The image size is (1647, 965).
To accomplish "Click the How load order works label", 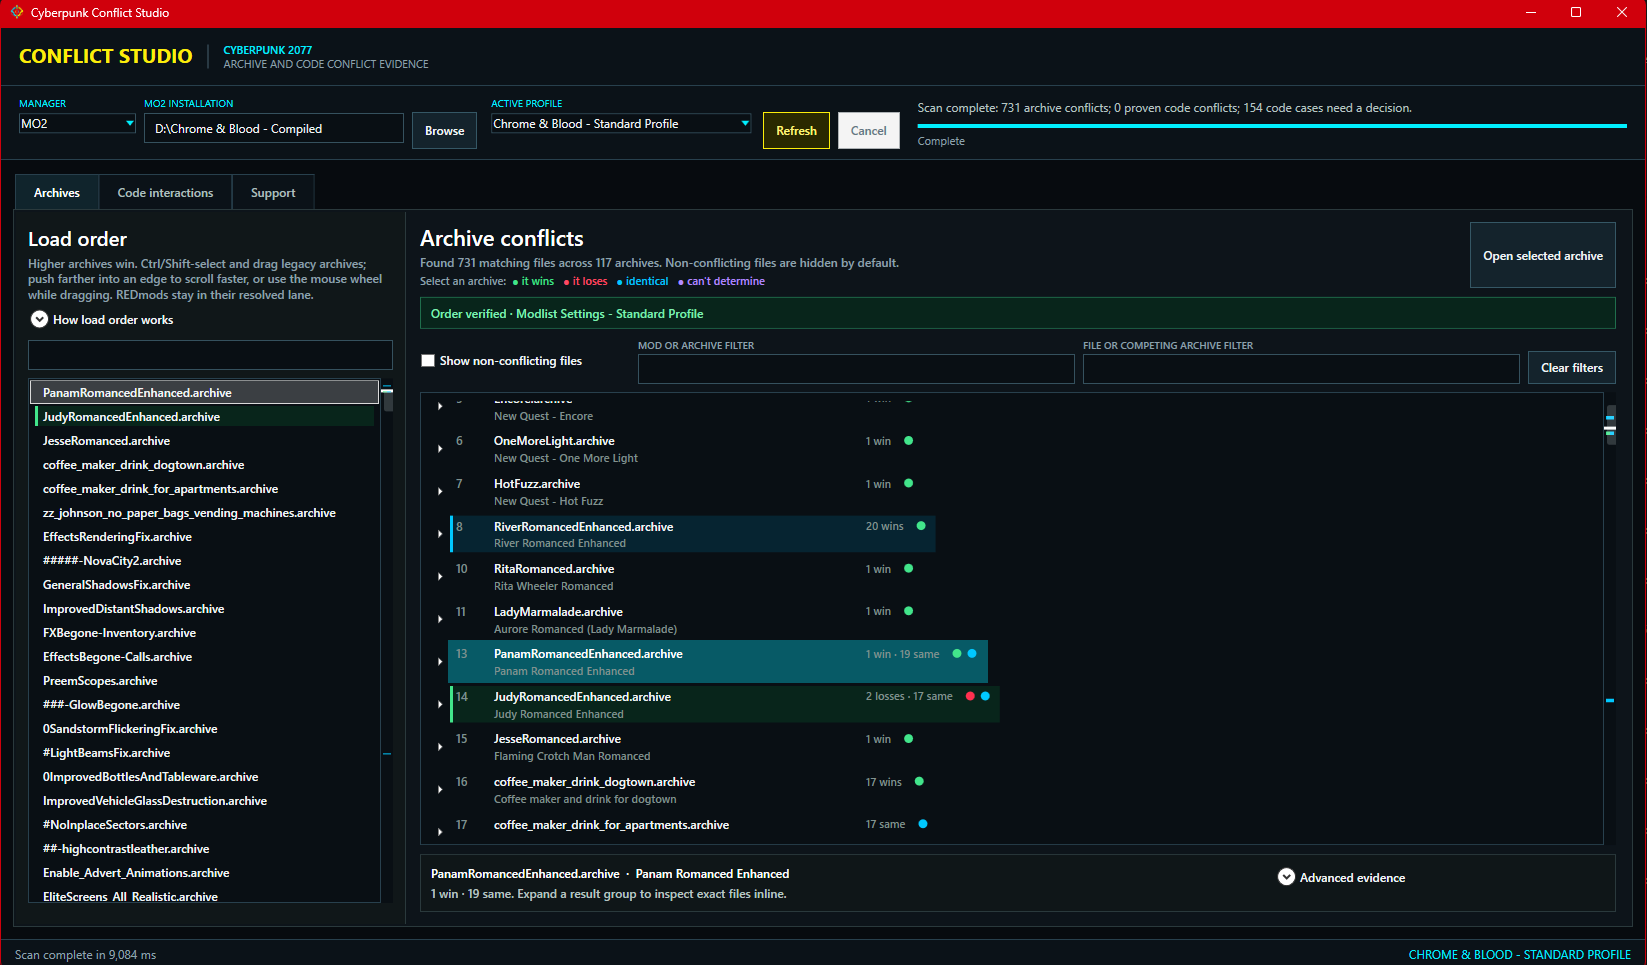I will pos(113,320).
